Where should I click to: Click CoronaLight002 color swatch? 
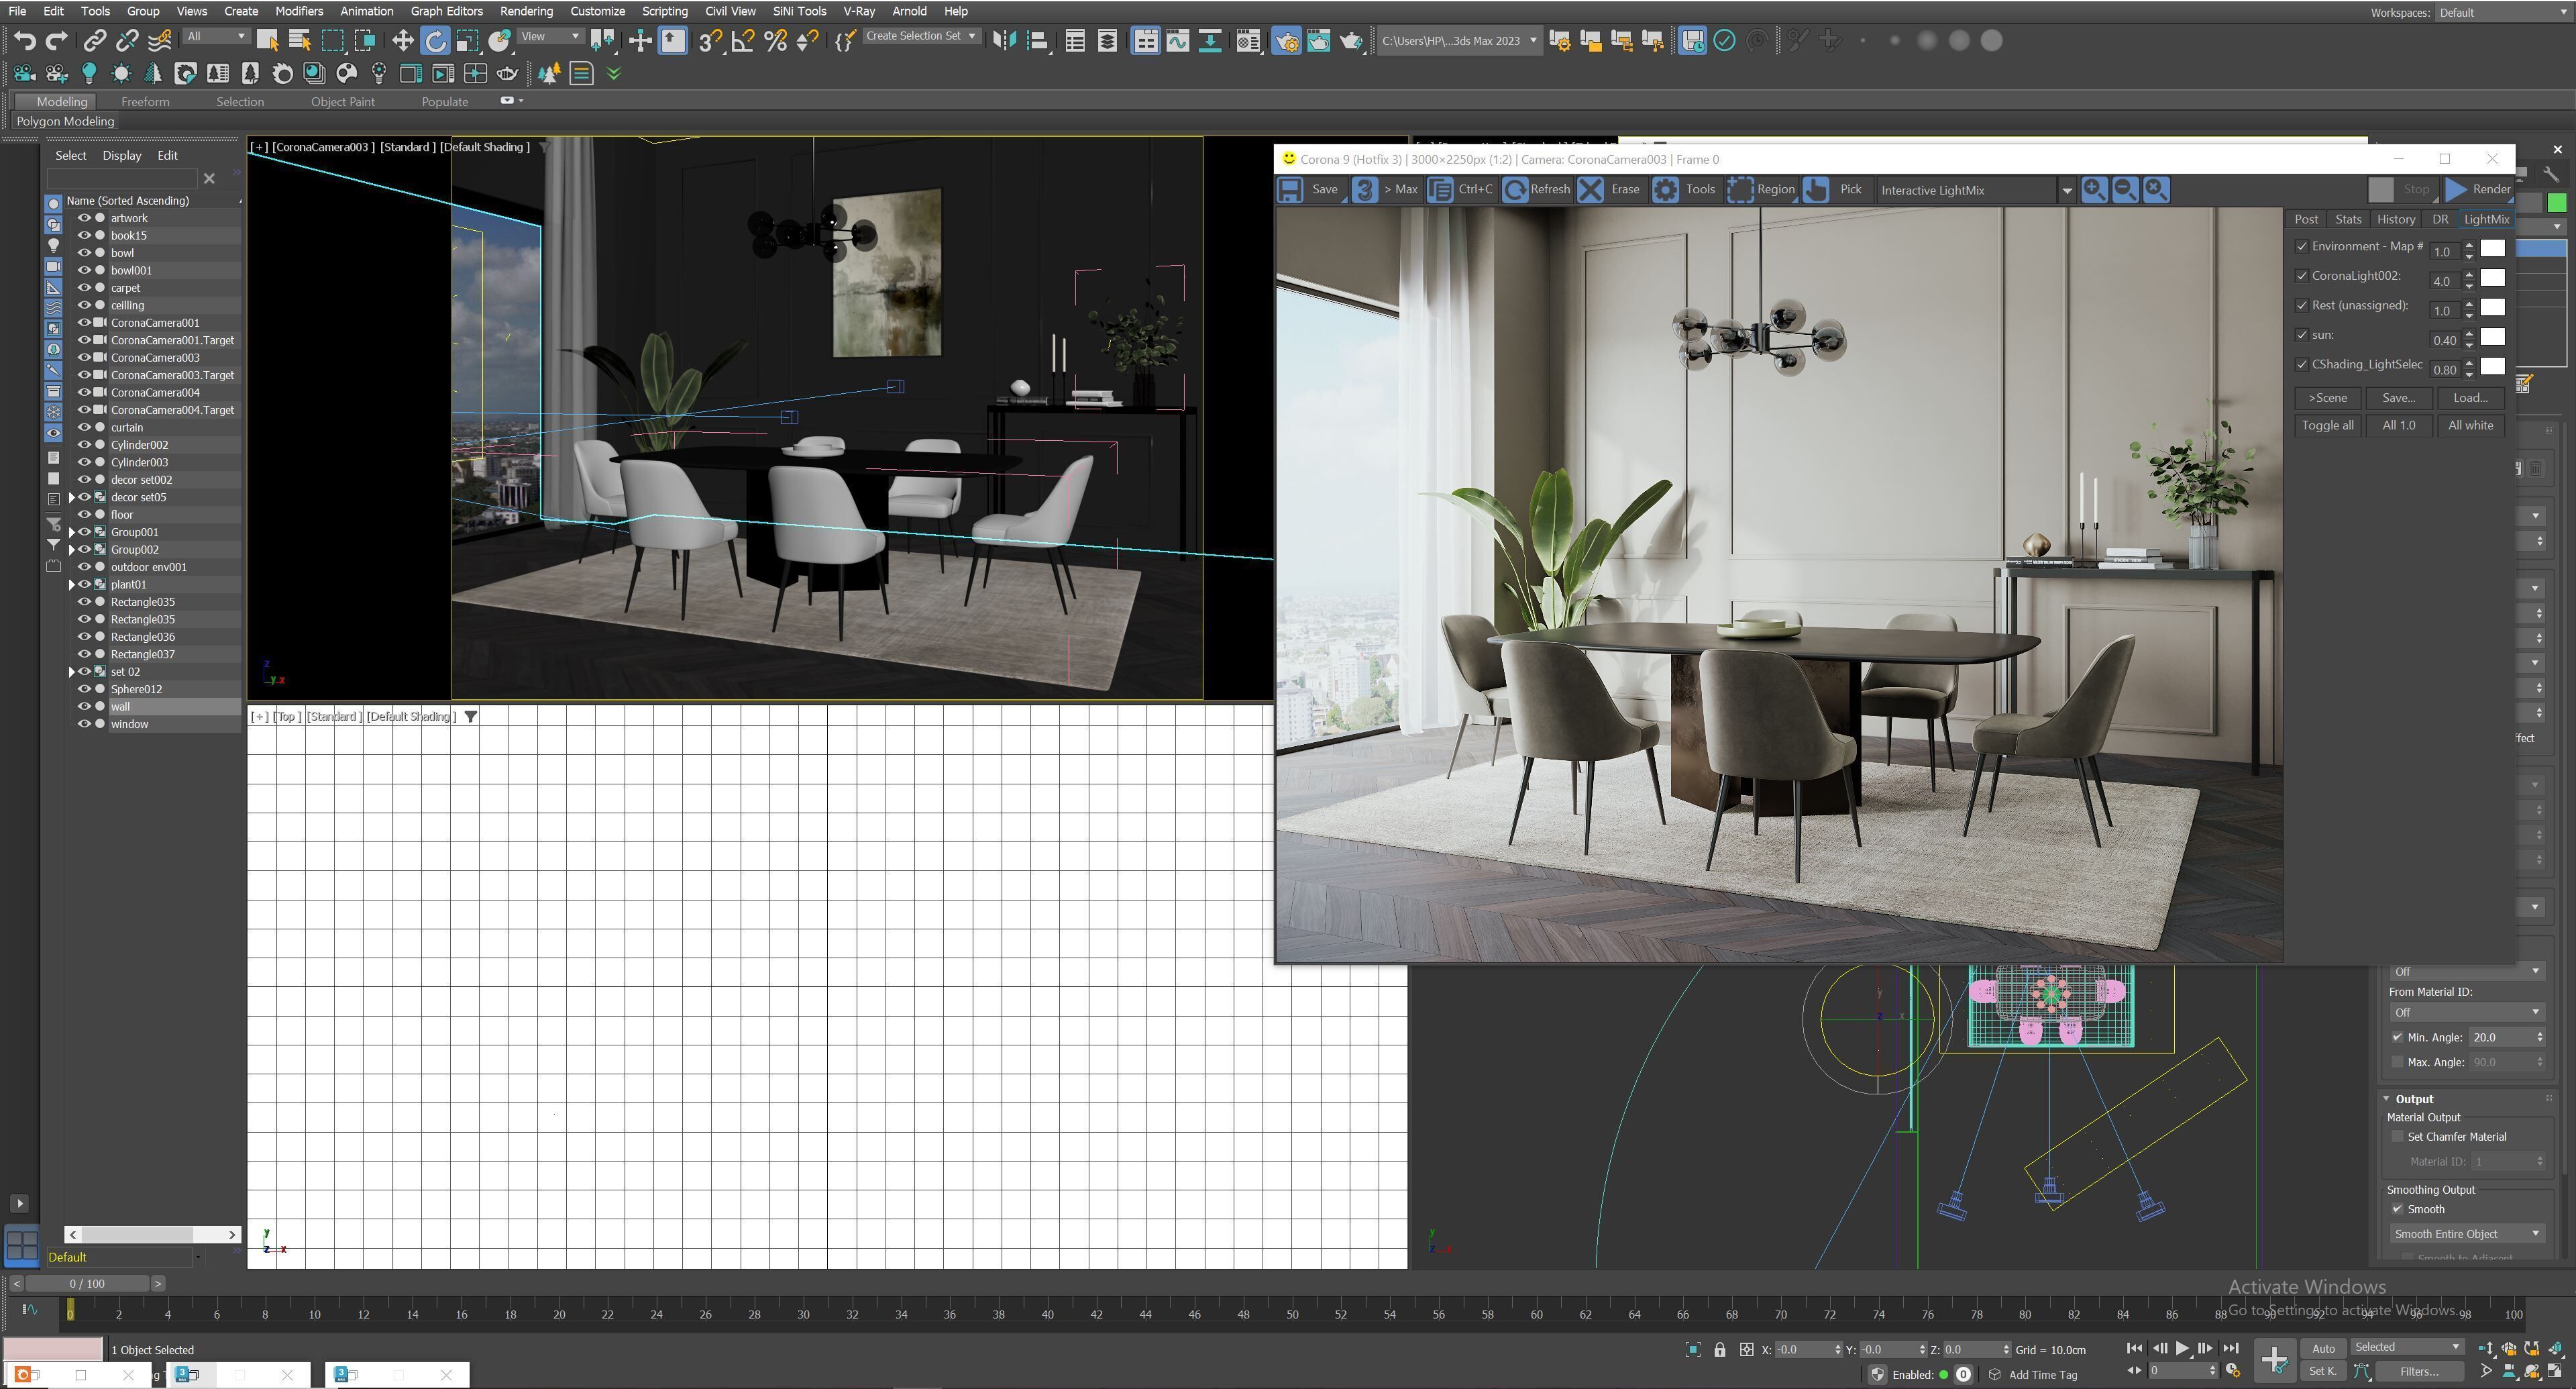(2492, 278)
